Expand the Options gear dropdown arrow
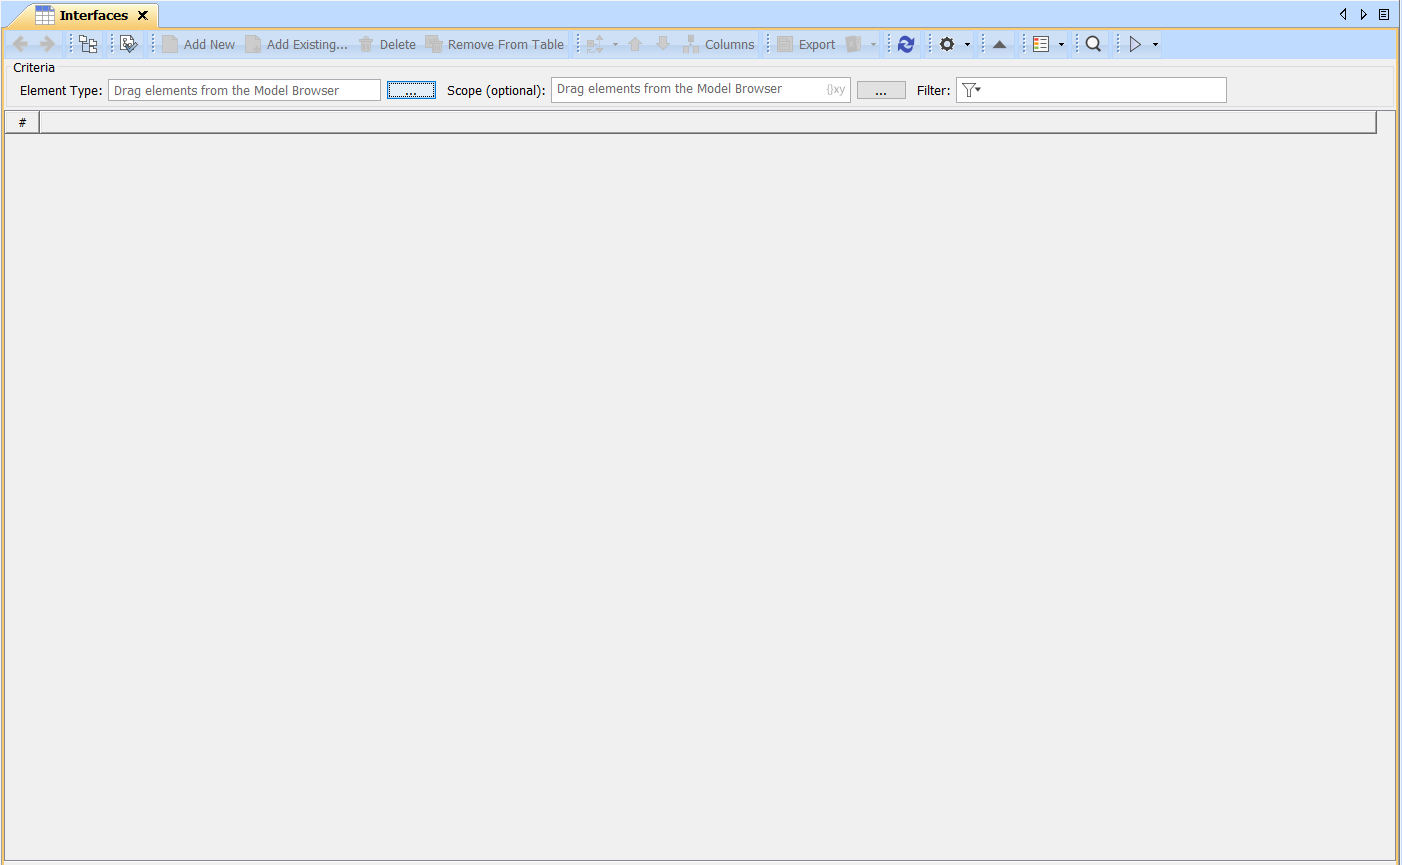 click(967, 45)
